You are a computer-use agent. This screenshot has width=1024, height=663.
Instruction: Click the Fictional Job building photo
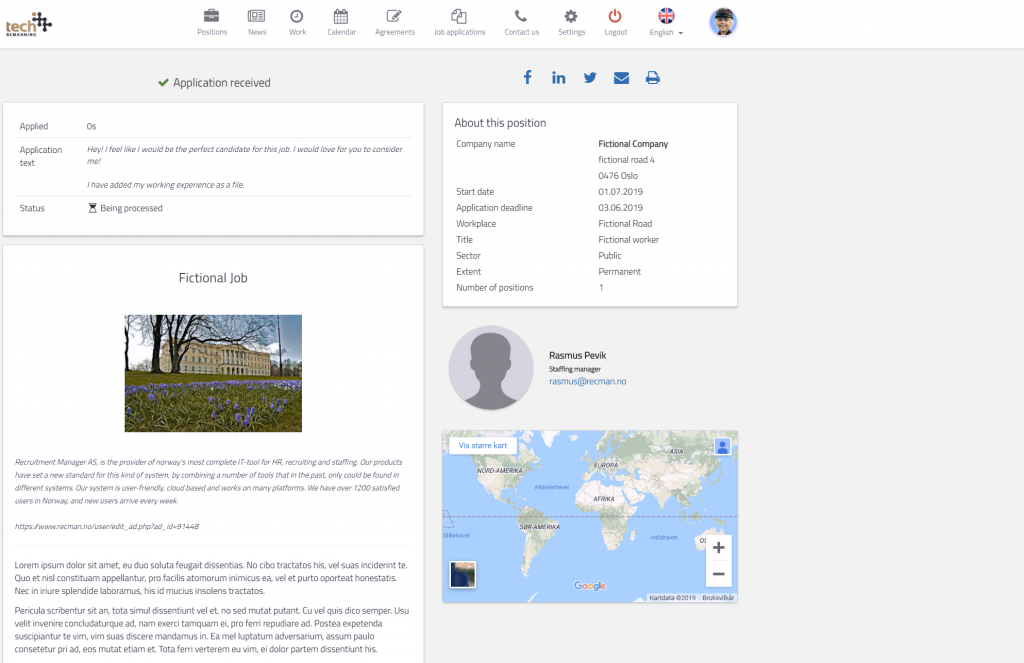(213, 373)
